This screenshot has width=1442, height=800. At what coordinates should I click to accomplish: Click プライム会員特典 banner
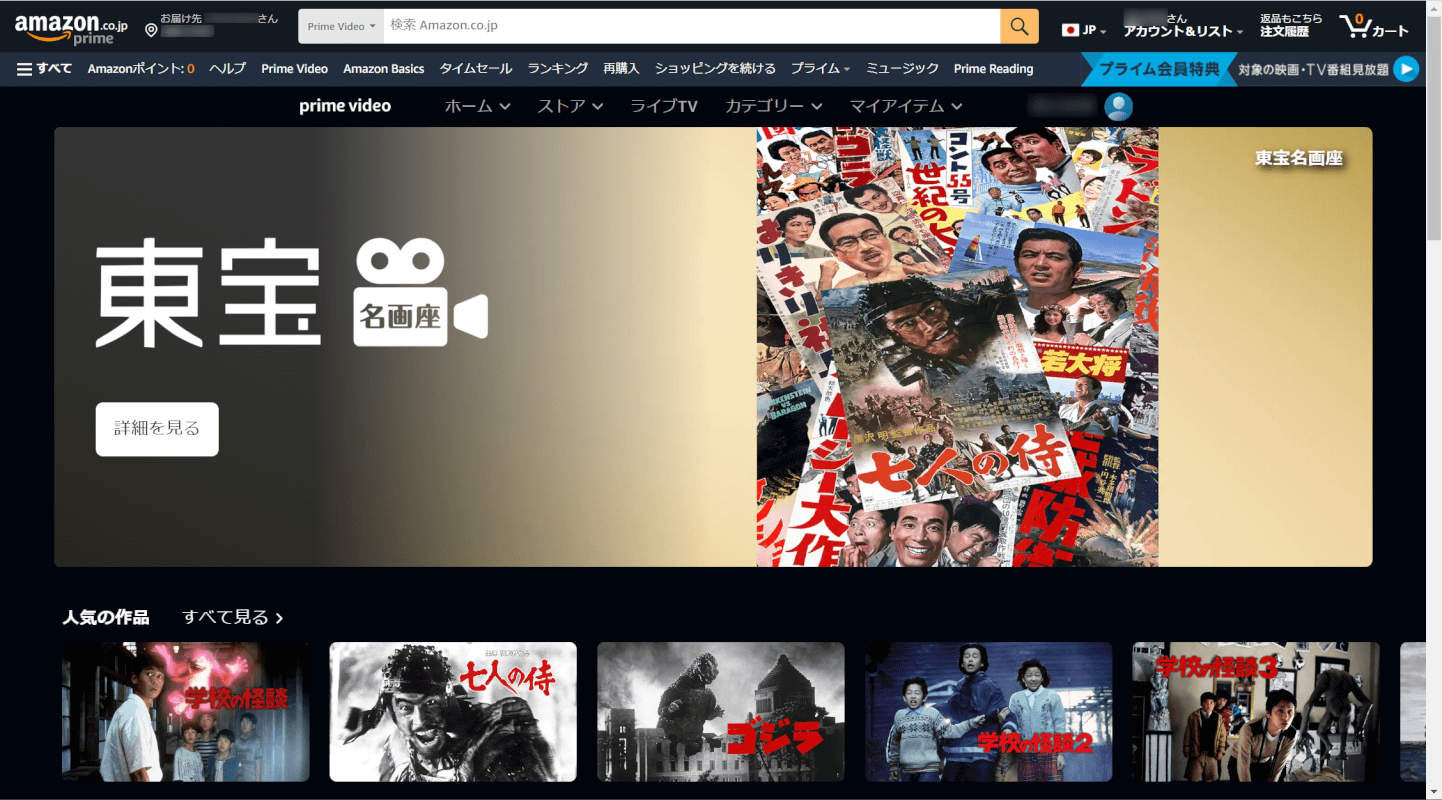pyautogui.click(x=1160, y=69)
